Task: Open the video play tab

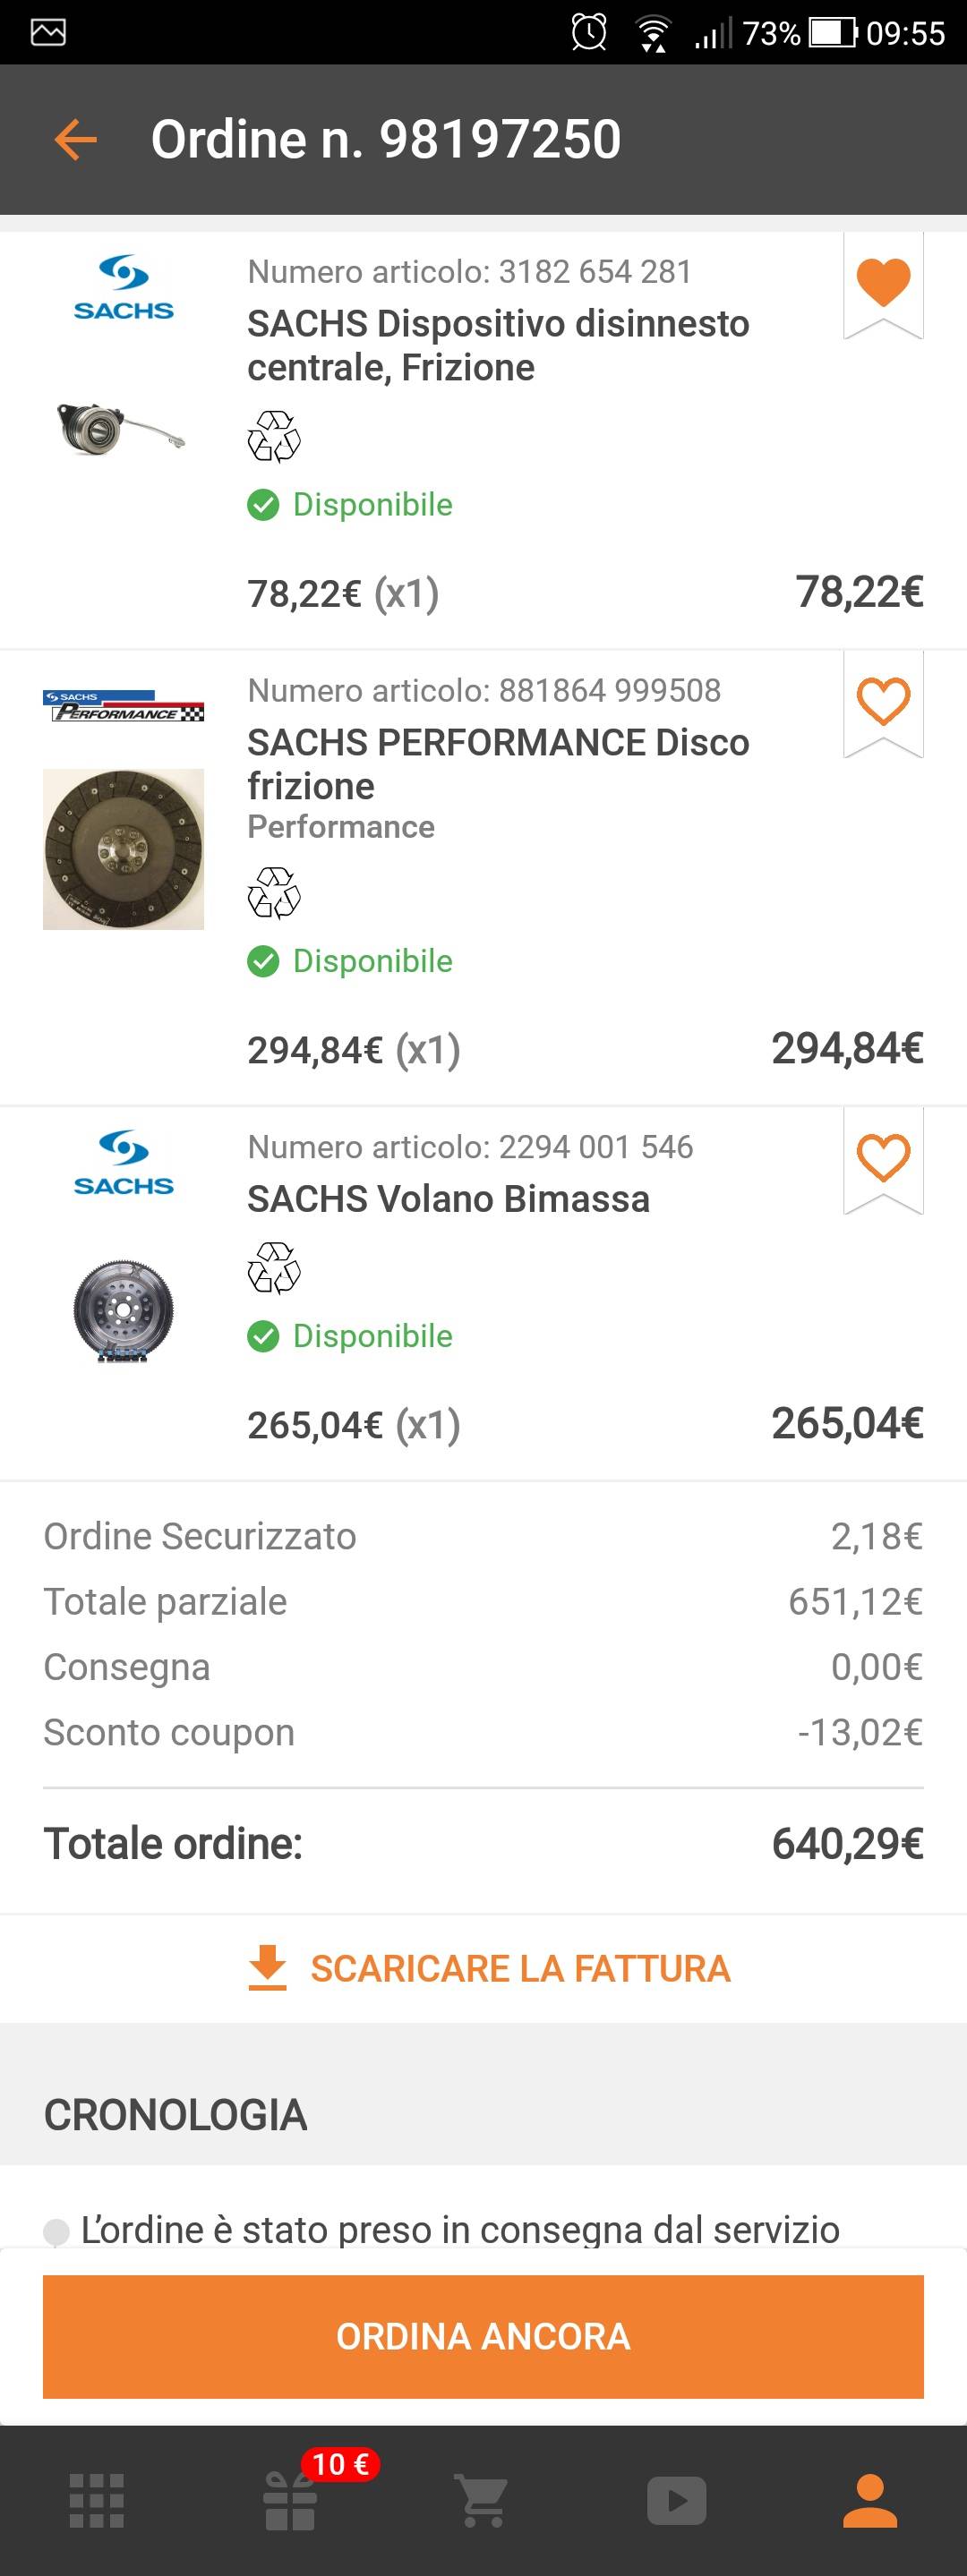Action: click(x=677, y=2501)
